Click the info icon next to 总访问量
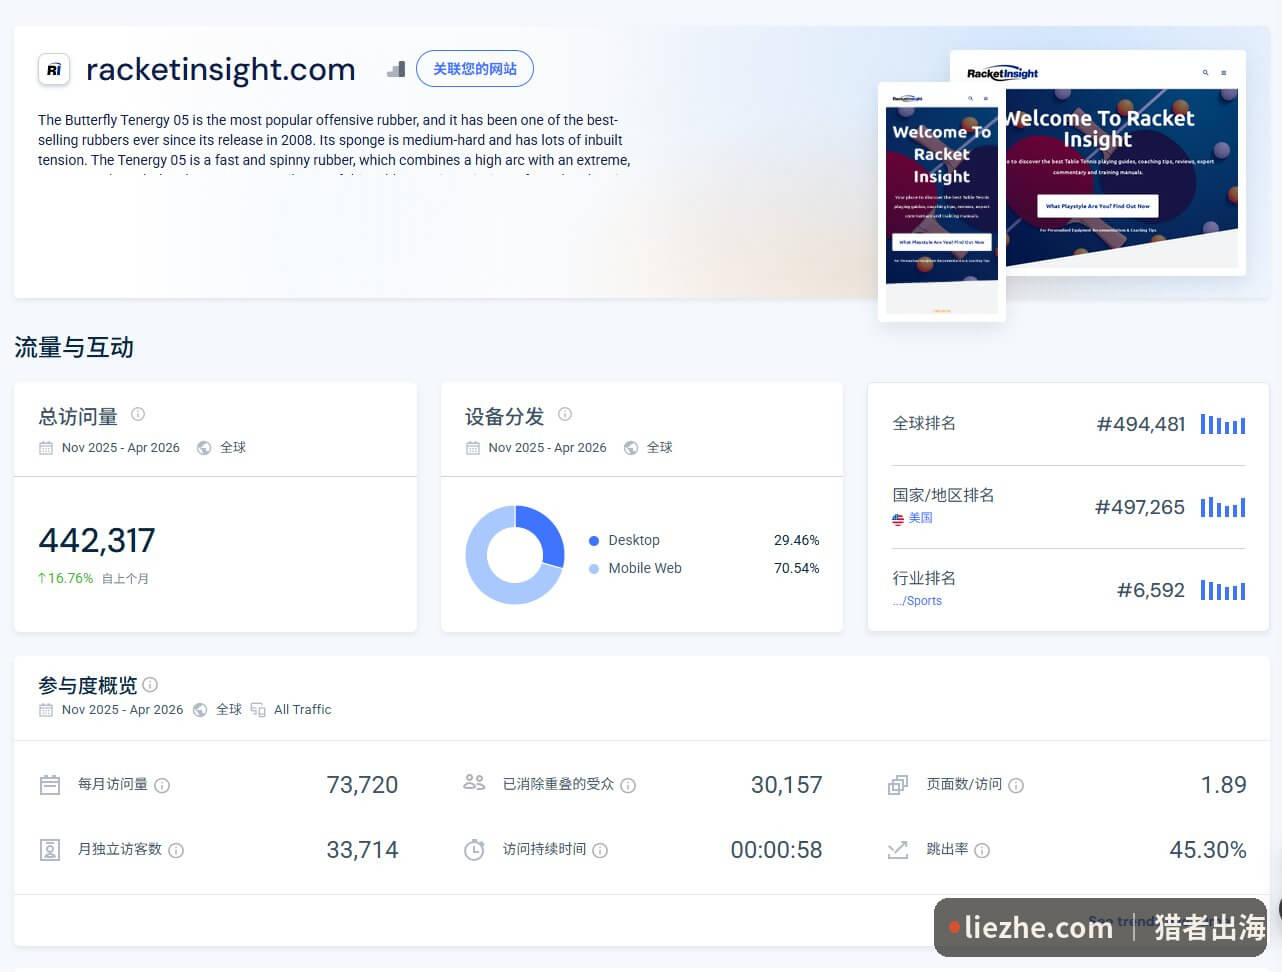1282x972 pixels. (x=138, y=414)
